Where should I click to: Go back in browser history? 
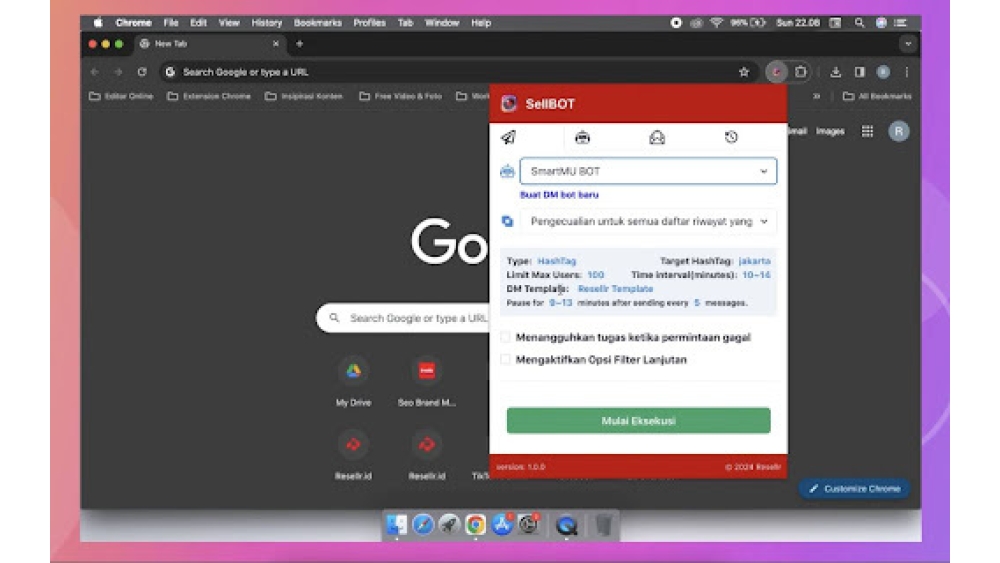click(95, 72)
